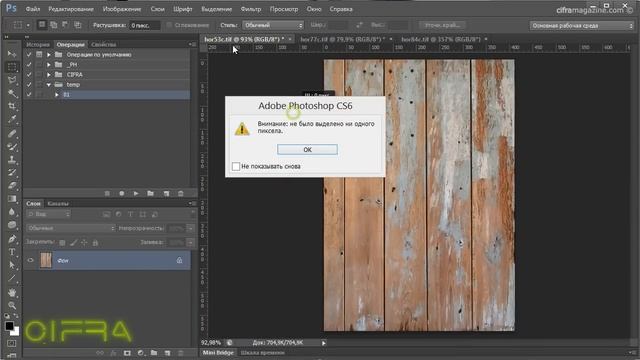Select the Hand tool
Viewport: 640px width, 360px height.
[12, 293]
